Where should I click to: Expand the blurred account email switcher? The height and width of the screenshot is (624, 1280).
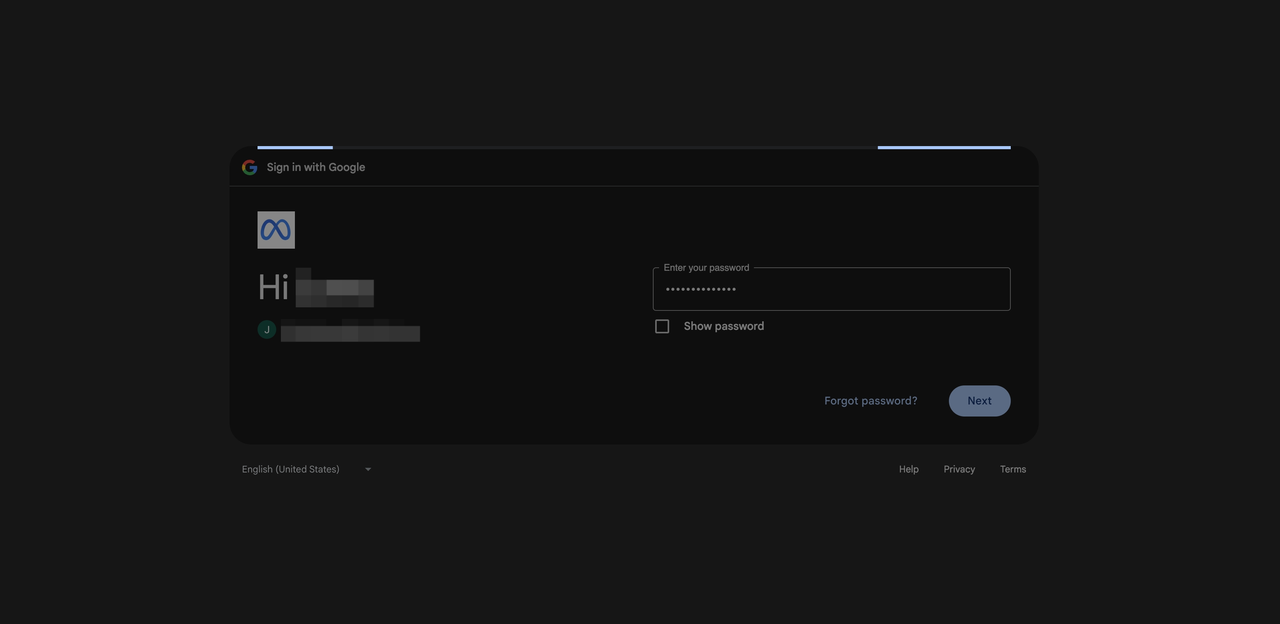[349, 331]
